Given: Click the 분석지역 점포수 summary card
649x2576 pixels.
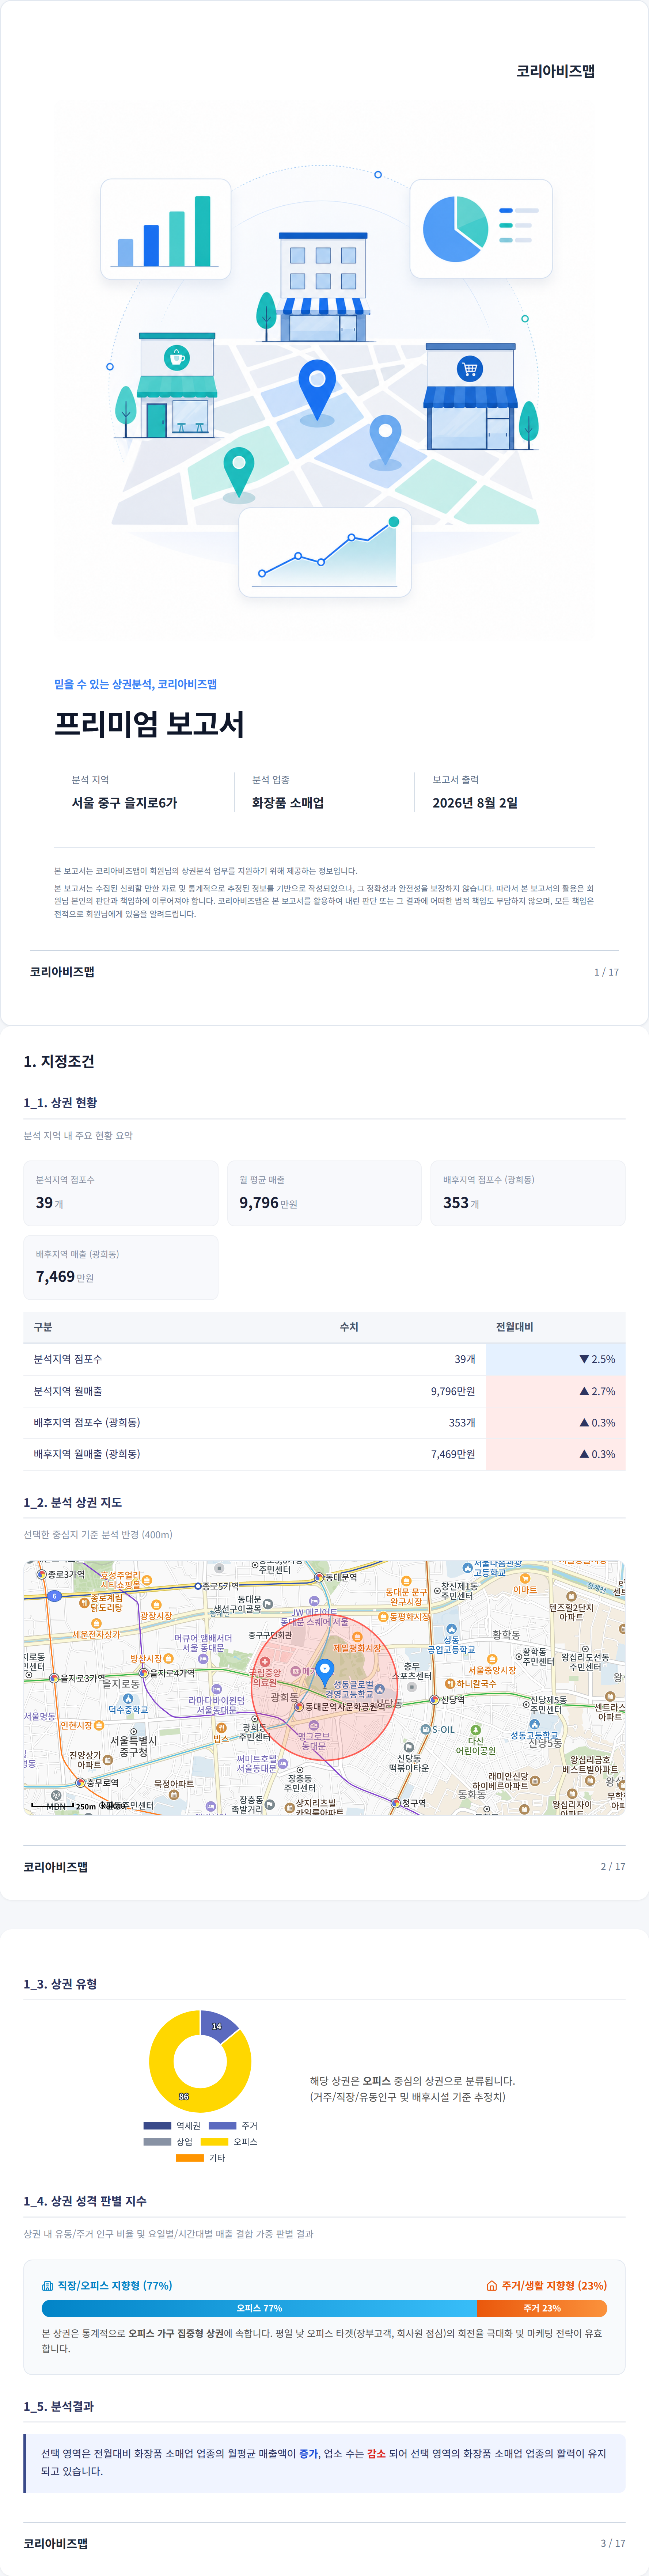Looking at the screenshot, I should tap(121, 1193).
